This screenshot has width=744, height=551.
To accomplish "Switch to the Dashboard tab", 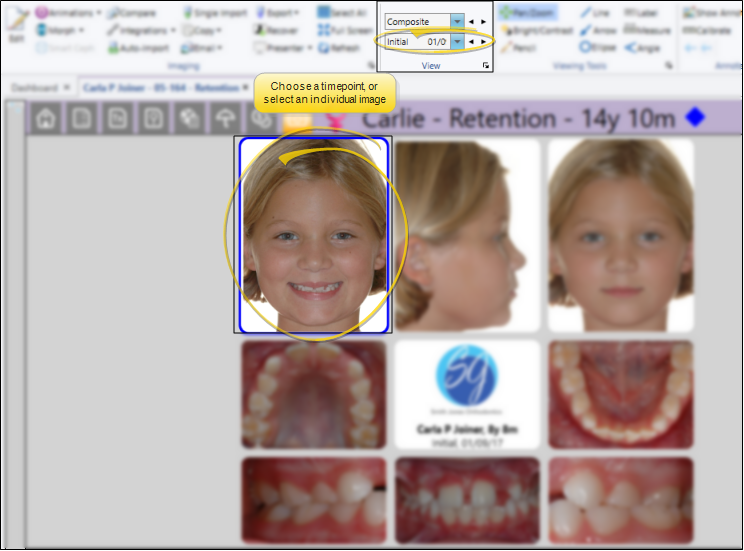I will tap(34, 87).
